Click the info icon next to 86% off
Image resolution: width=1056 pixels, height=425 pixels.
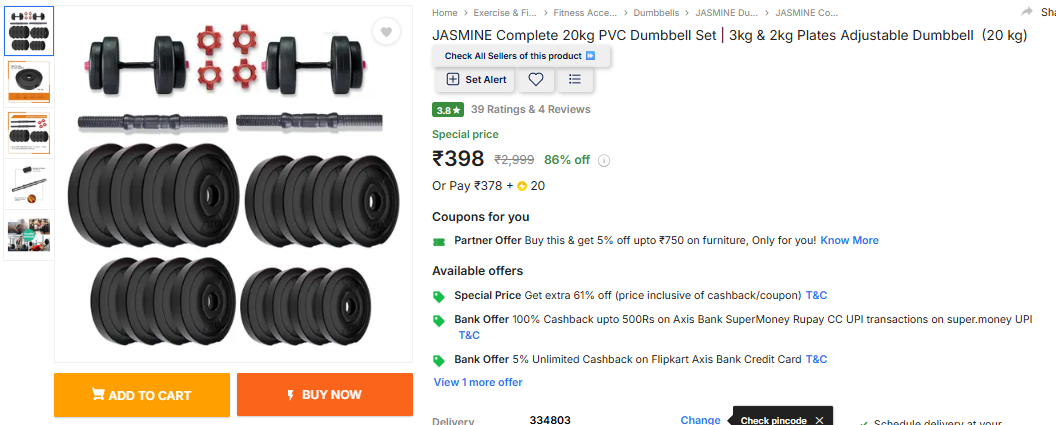[604, 160]
